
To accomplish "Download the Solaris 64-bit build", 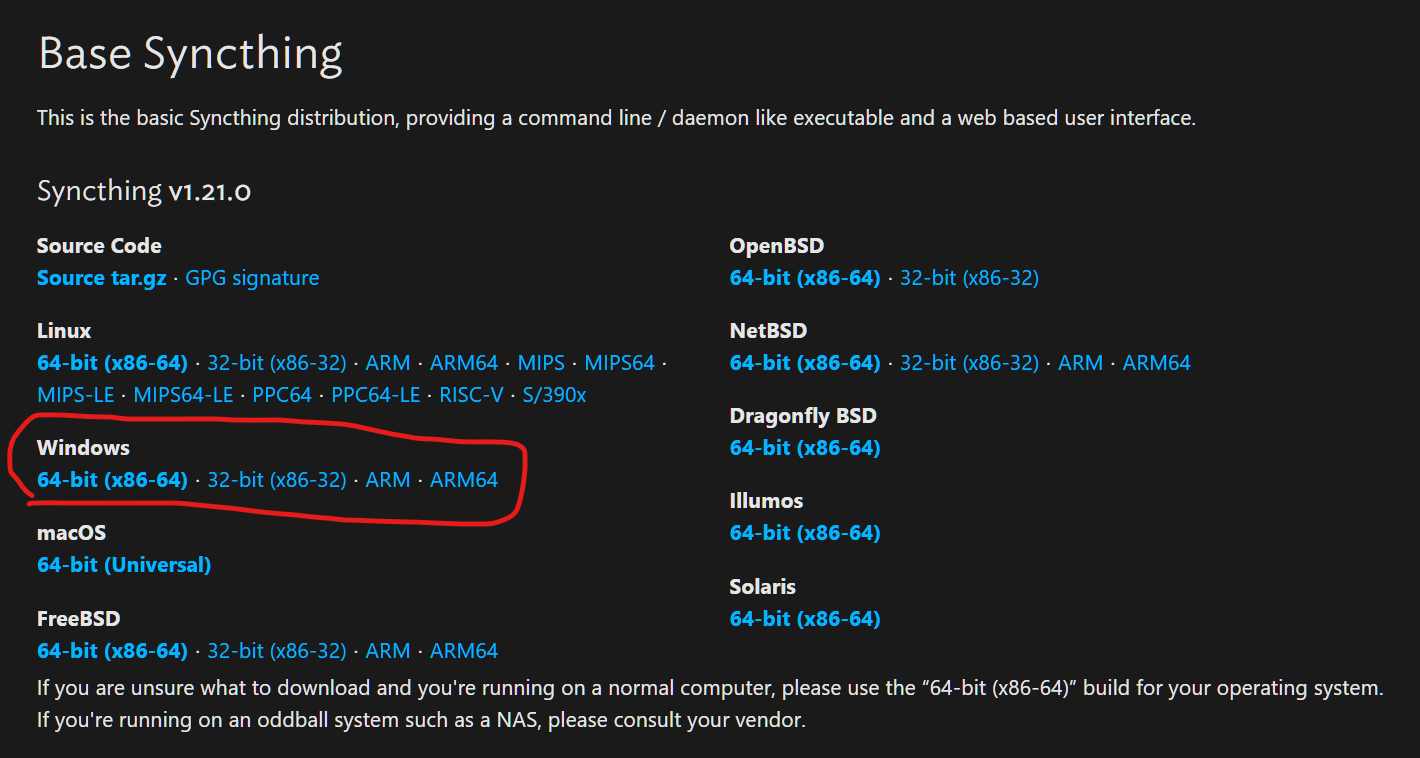I will 805,619.
